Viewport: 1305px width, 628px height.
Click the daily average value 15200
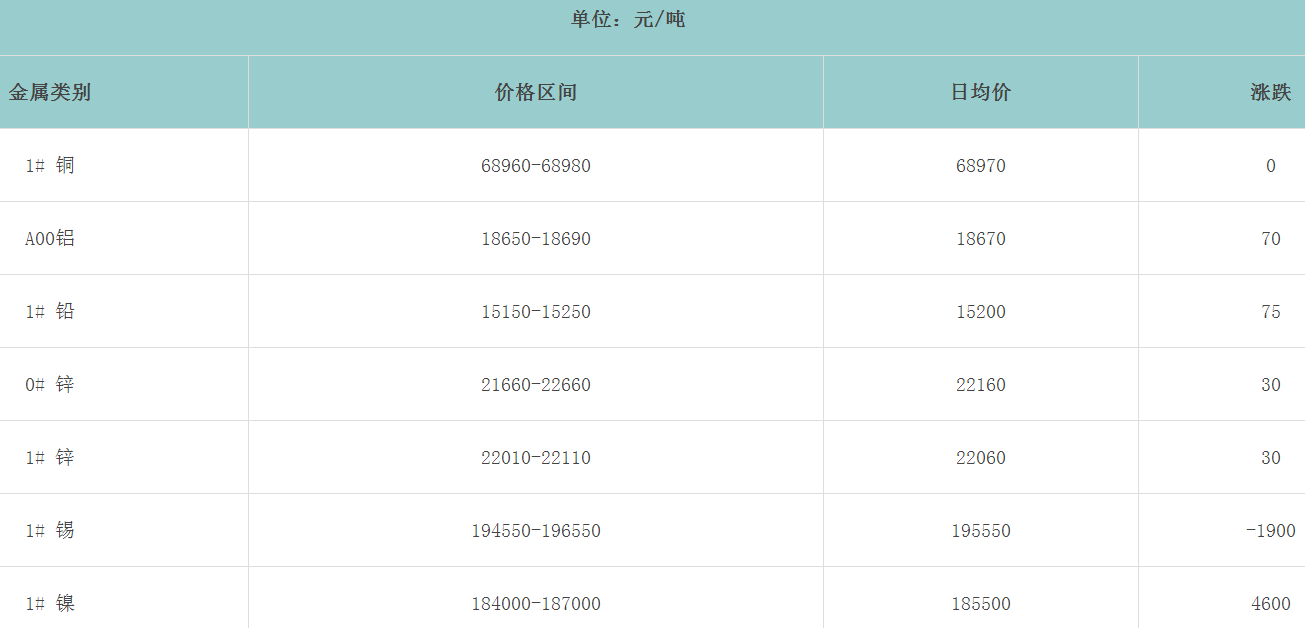(x=980, y=312)
